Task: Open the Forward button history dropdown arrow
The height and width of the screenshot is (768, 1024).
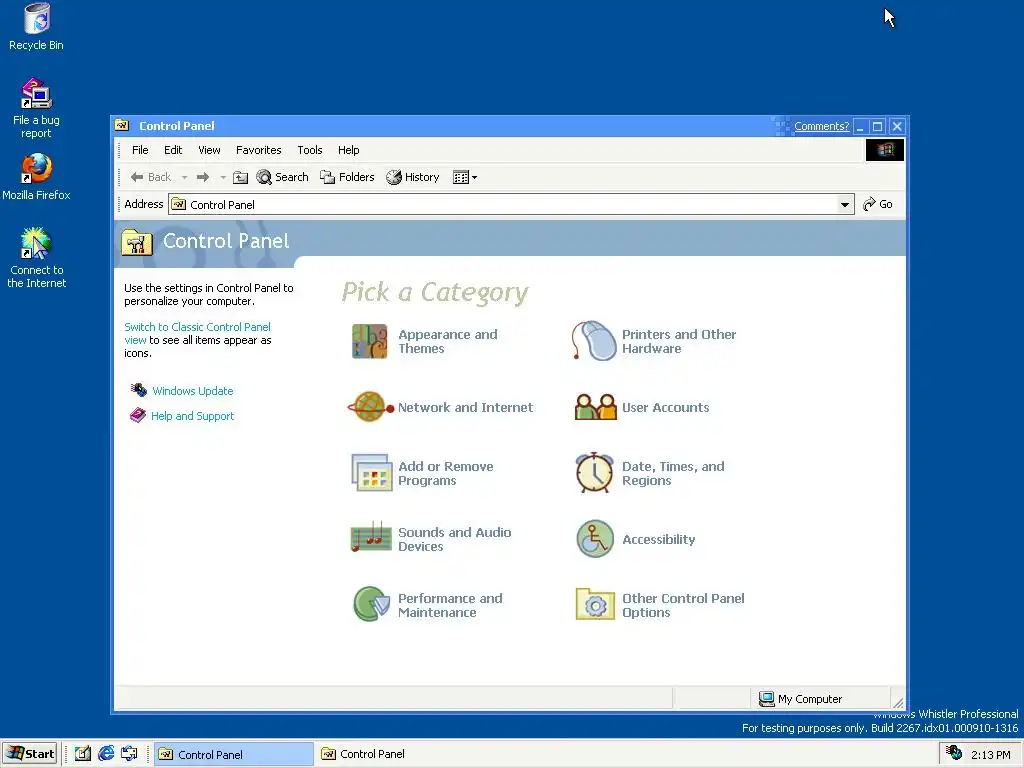Action: tap(223, 177)
